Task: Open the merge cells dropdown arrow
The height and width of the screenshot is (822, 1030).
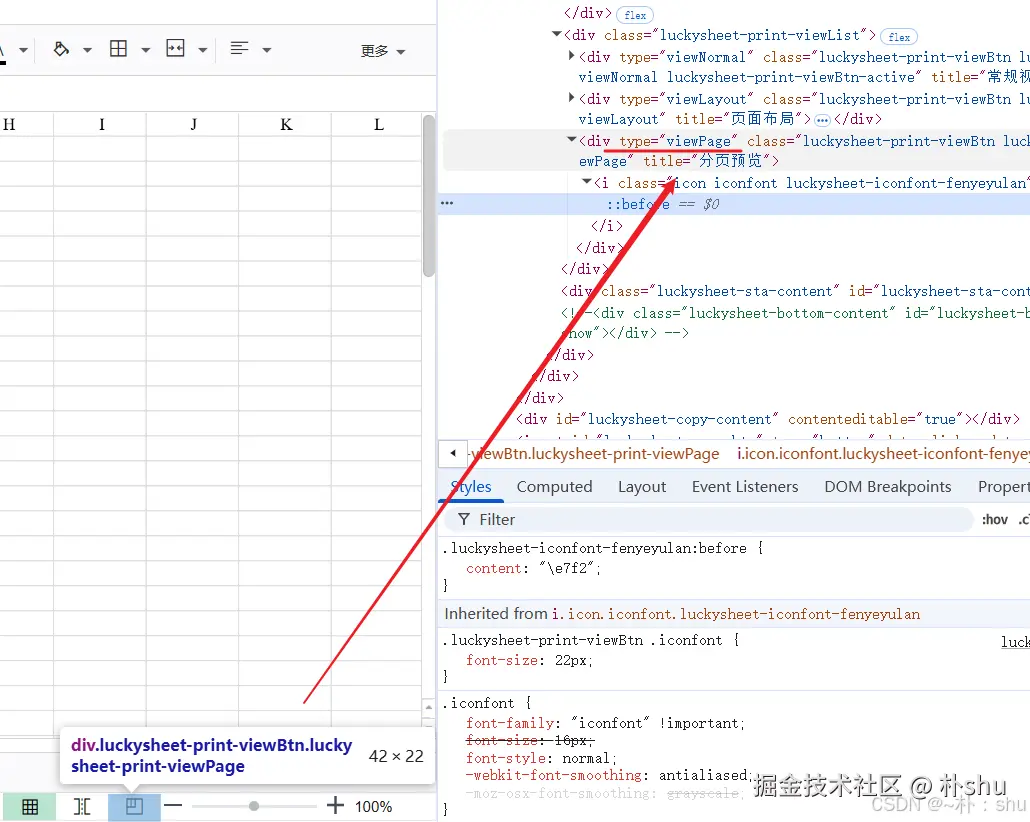Action: click(x=203, y=50)
